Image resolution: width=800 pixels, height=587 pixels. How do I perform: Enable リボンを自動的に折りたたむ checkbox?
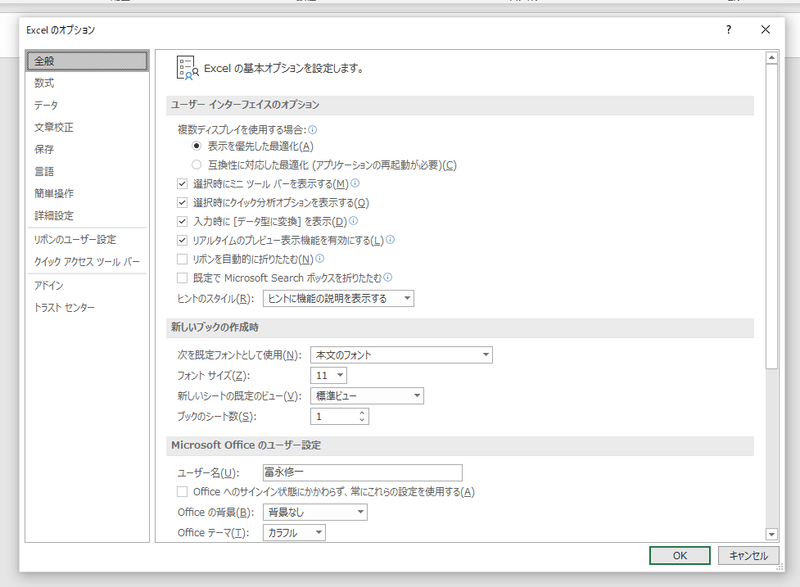pos(182,259)
